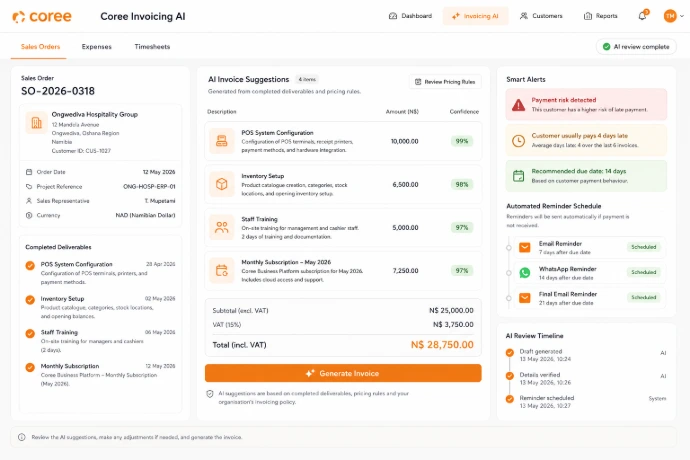Click the shield icon beside AI suggestions note
690x460 pixels.
pos(210,394)
